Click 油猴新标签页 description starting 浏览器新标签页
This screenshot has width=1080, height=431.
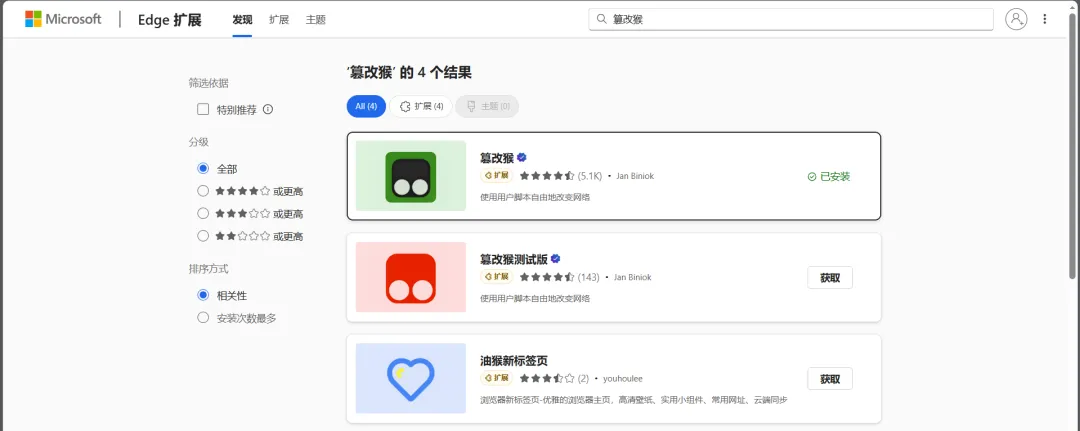(x=634, y=400)
